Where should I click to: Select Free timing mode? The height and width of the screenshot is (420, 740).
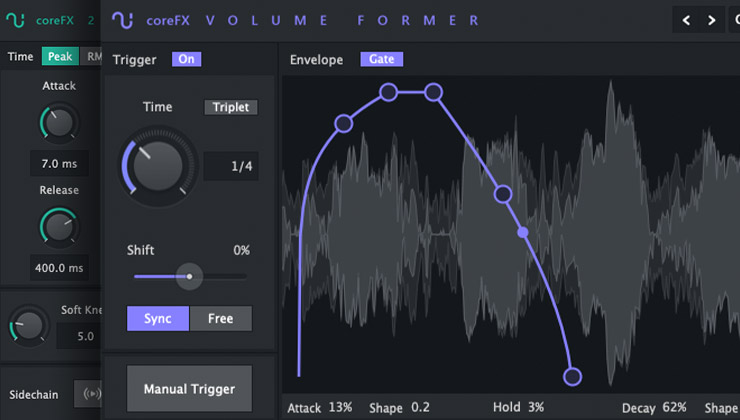click(x=220, y=319)
